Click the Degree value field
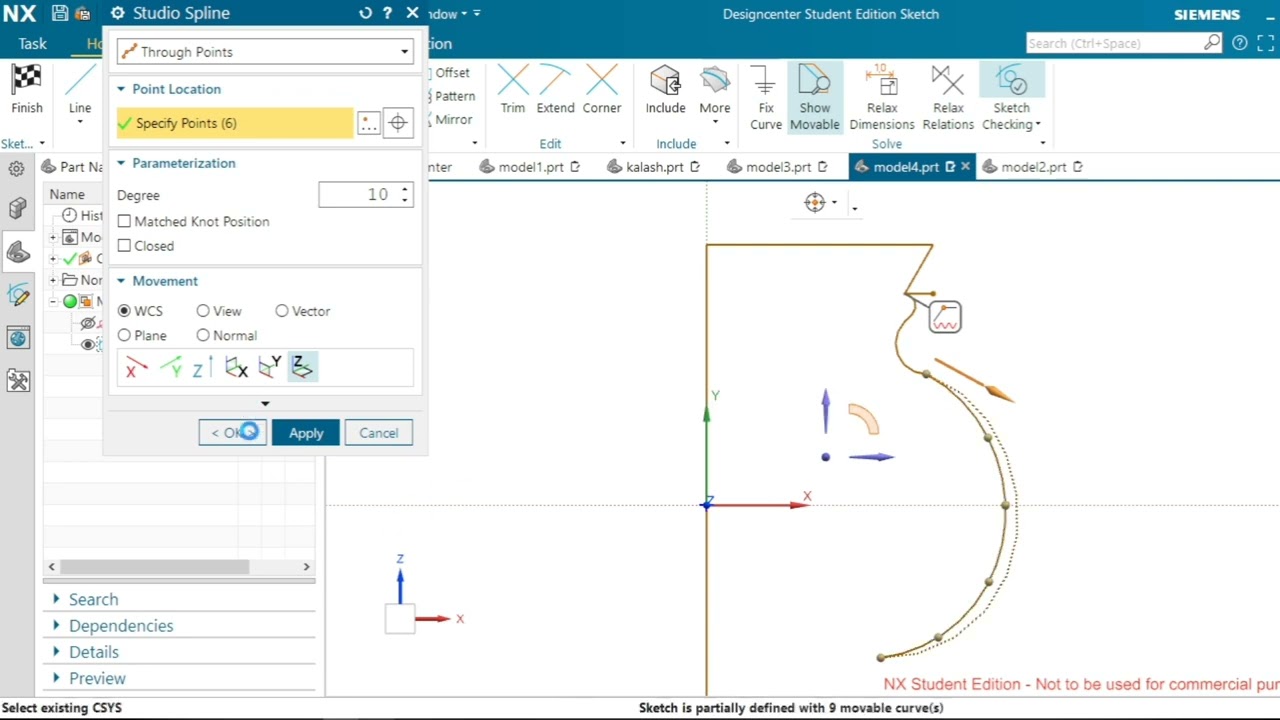 [365, 195]
